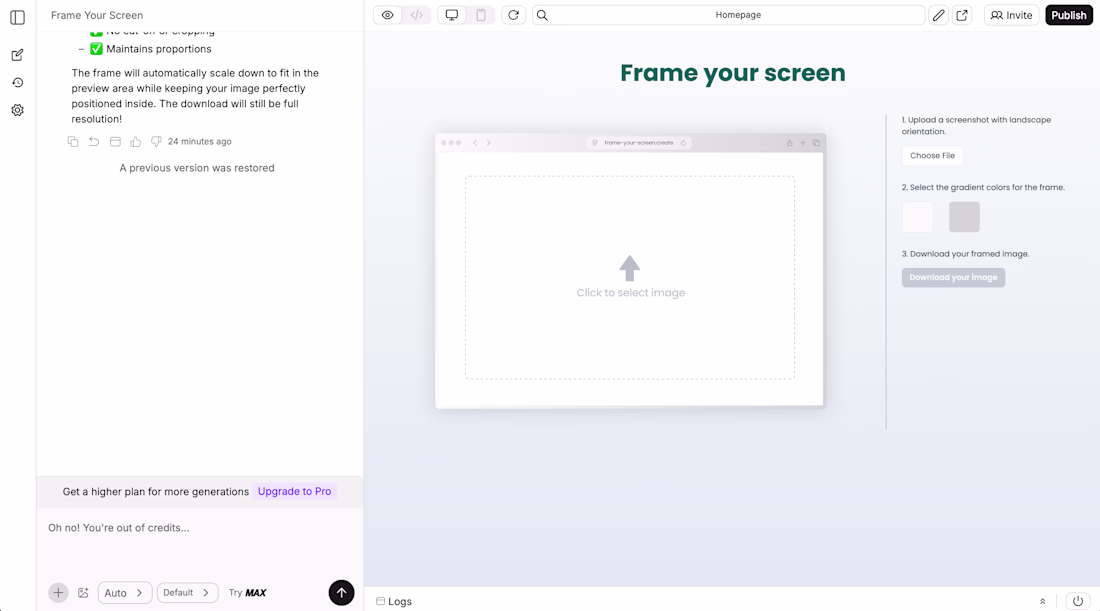Click Upgrade to Pro link
This screenshot has height=611, width=1100.
(x=294, y=491)
